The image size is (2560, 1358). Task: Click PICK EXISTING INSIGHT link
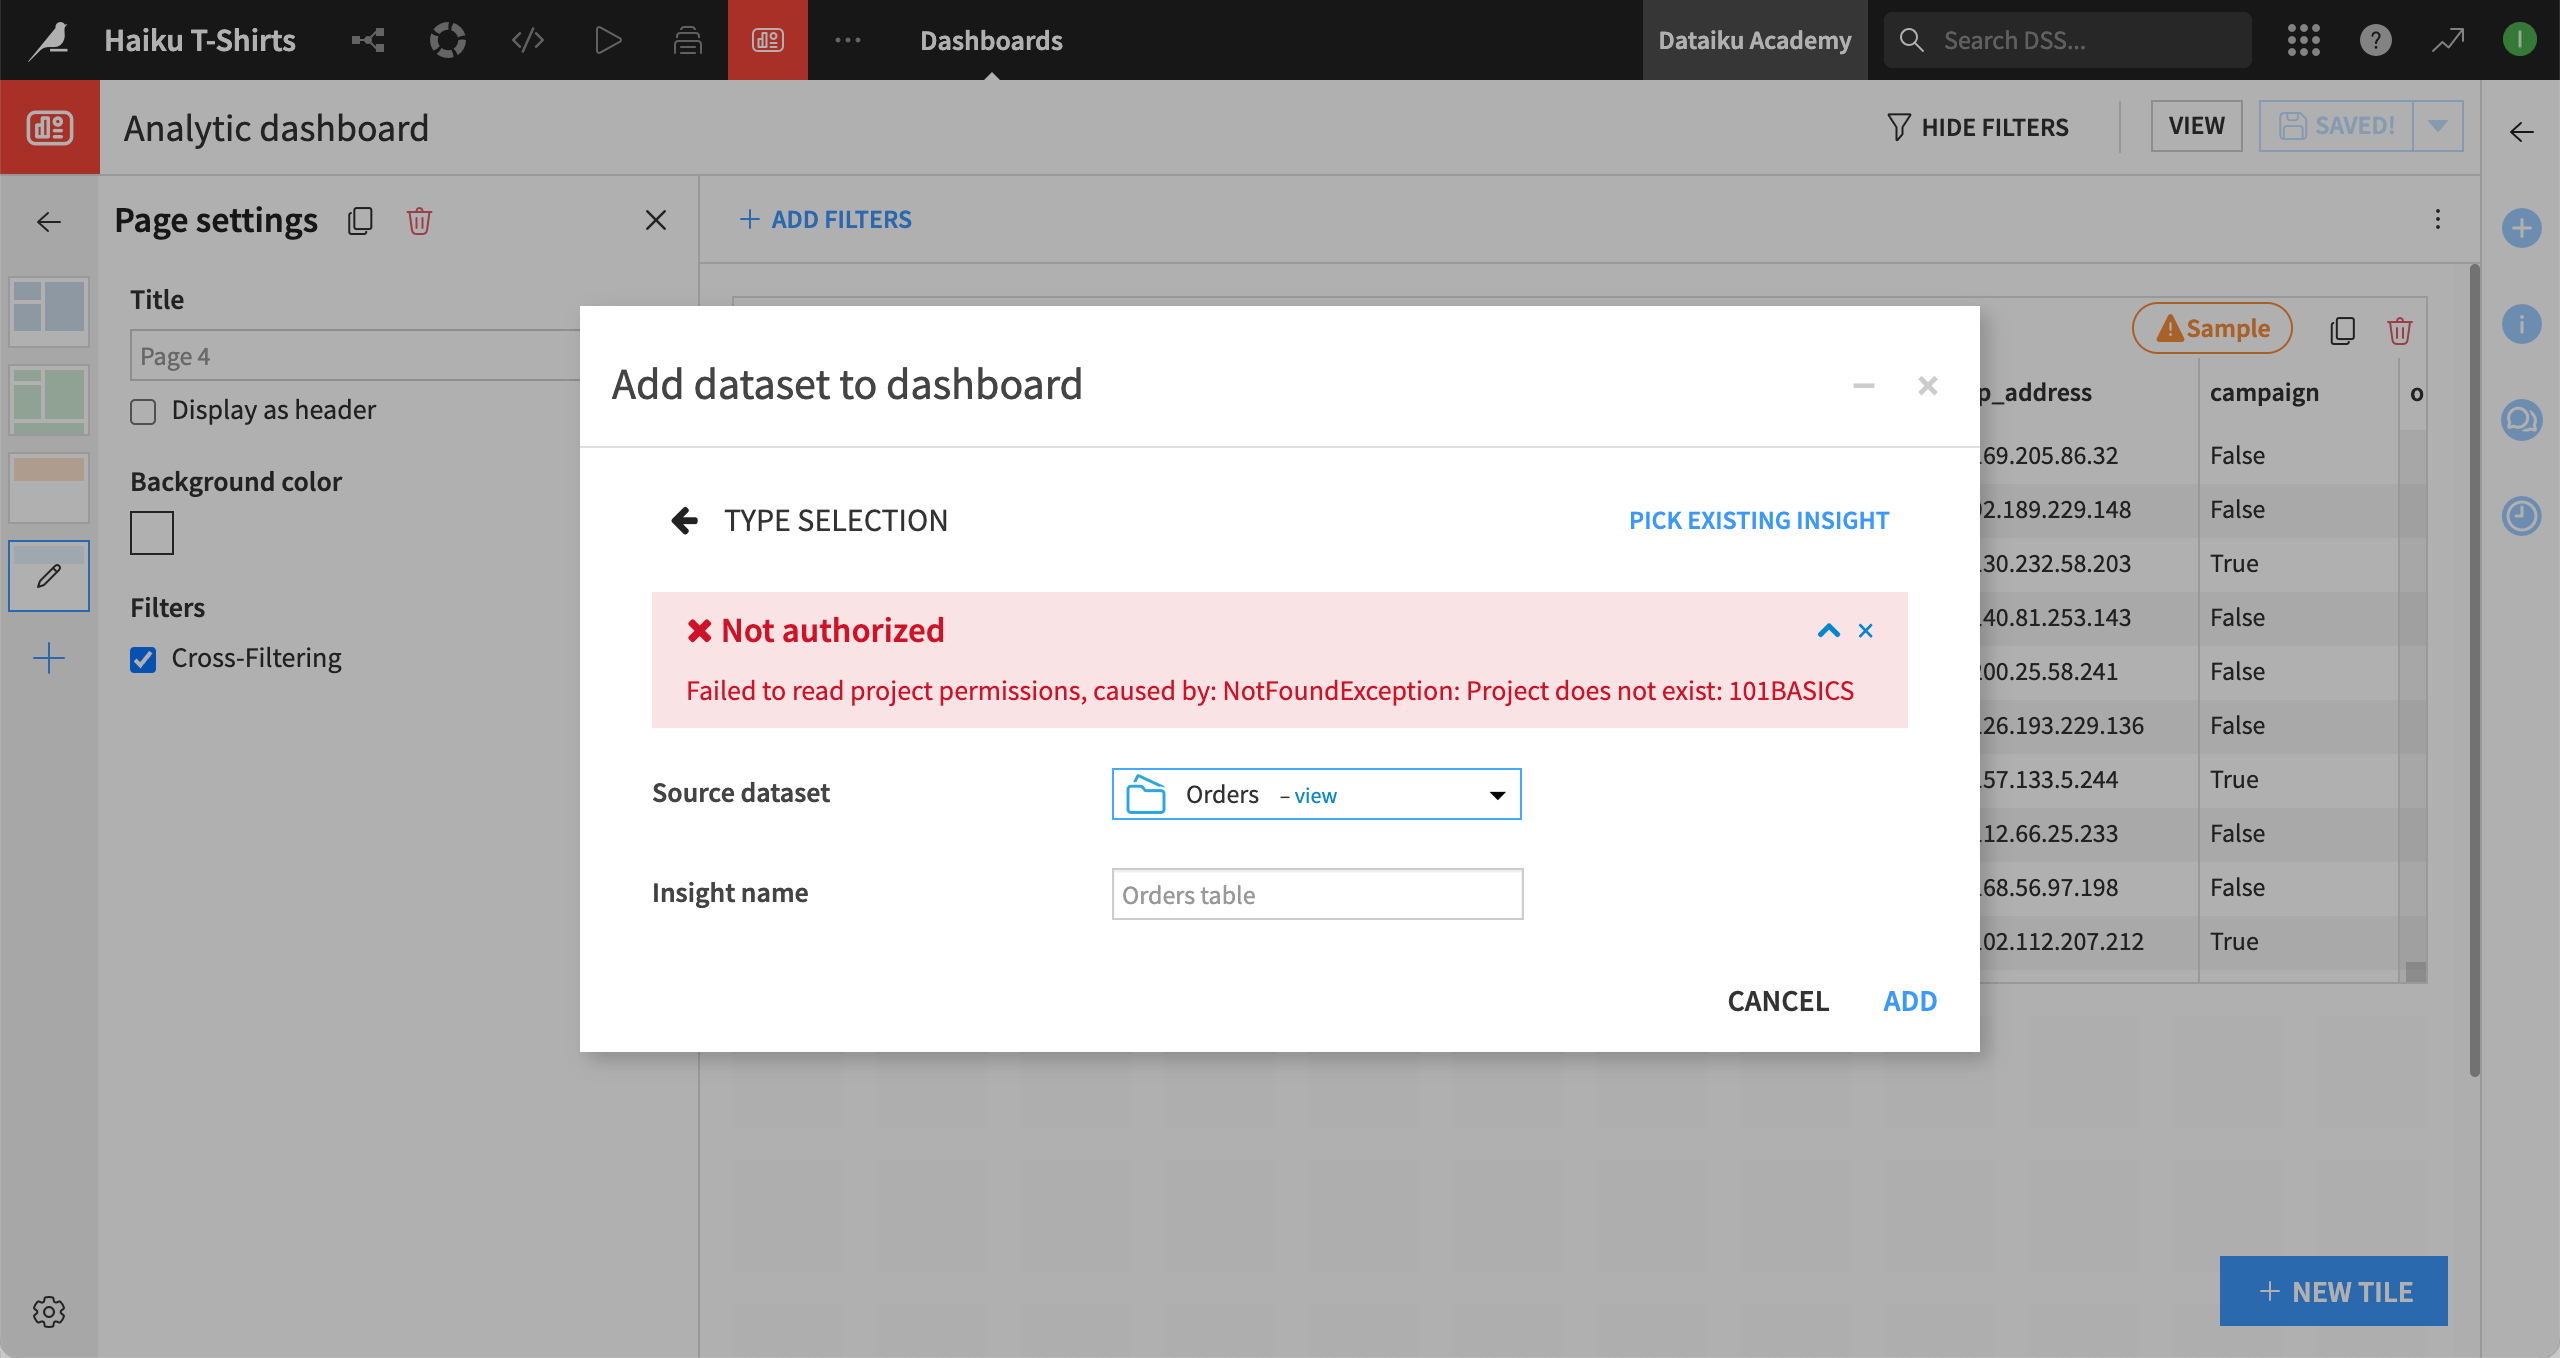tap(1757, 519)
